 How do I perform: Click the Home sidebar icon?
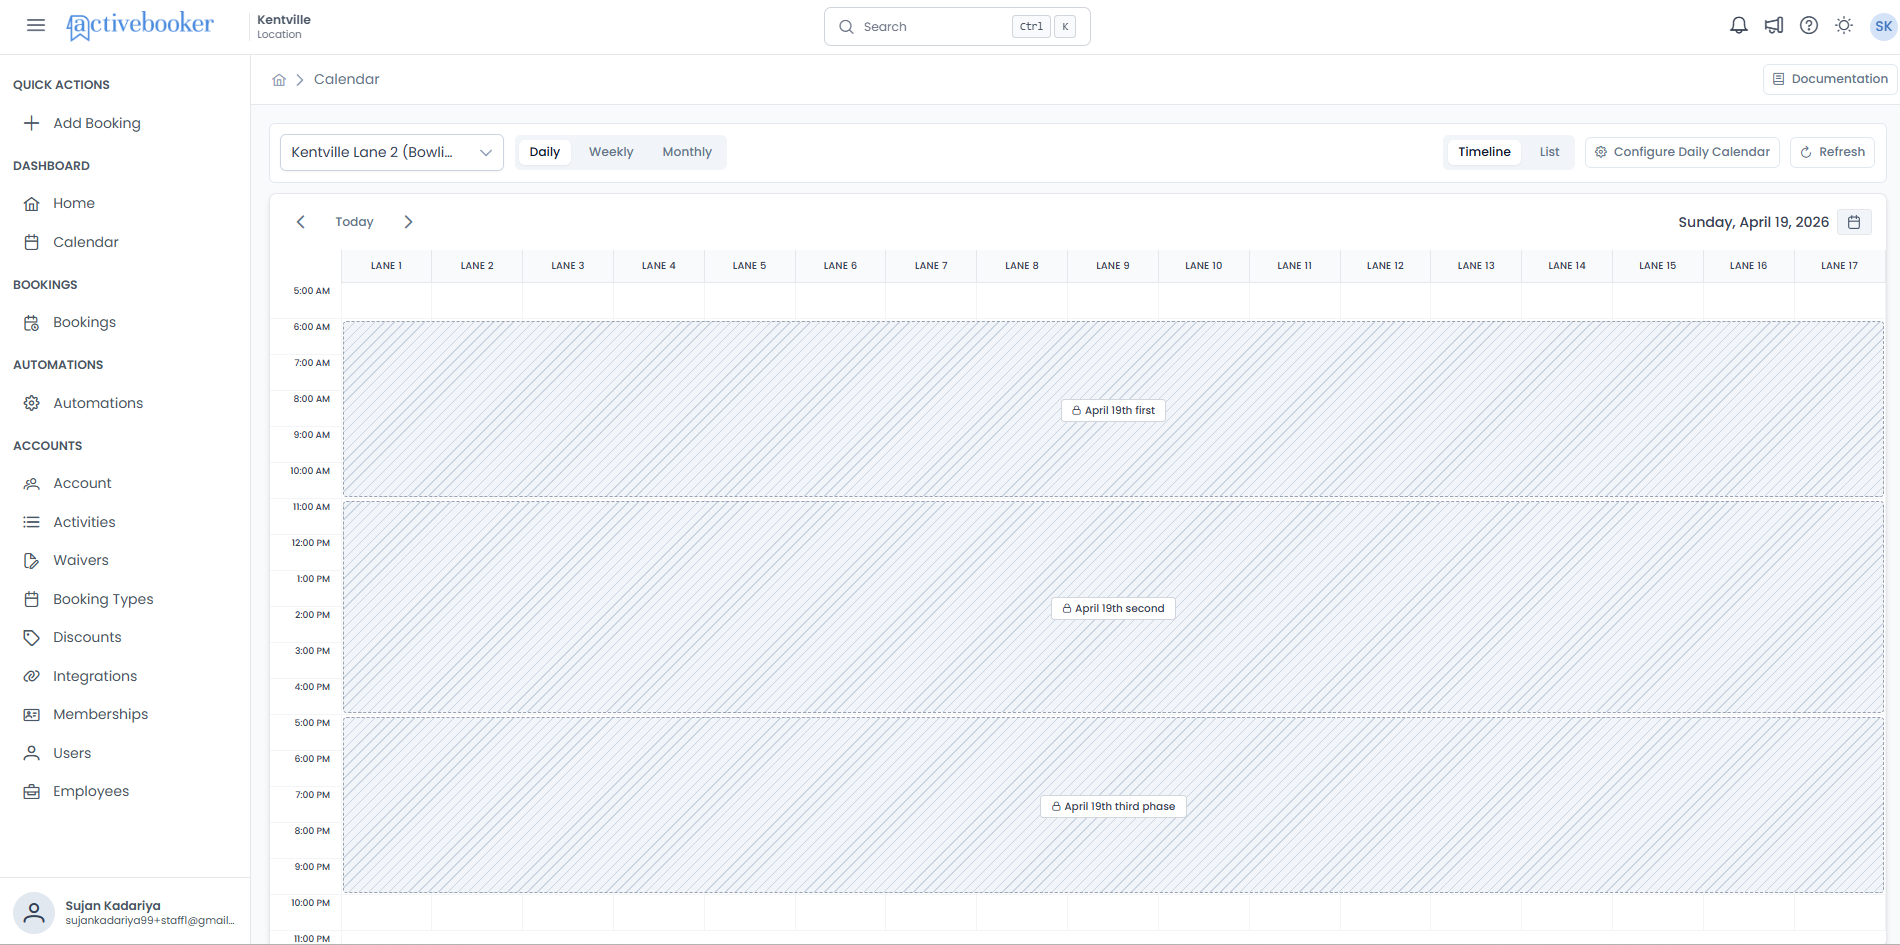32,203
